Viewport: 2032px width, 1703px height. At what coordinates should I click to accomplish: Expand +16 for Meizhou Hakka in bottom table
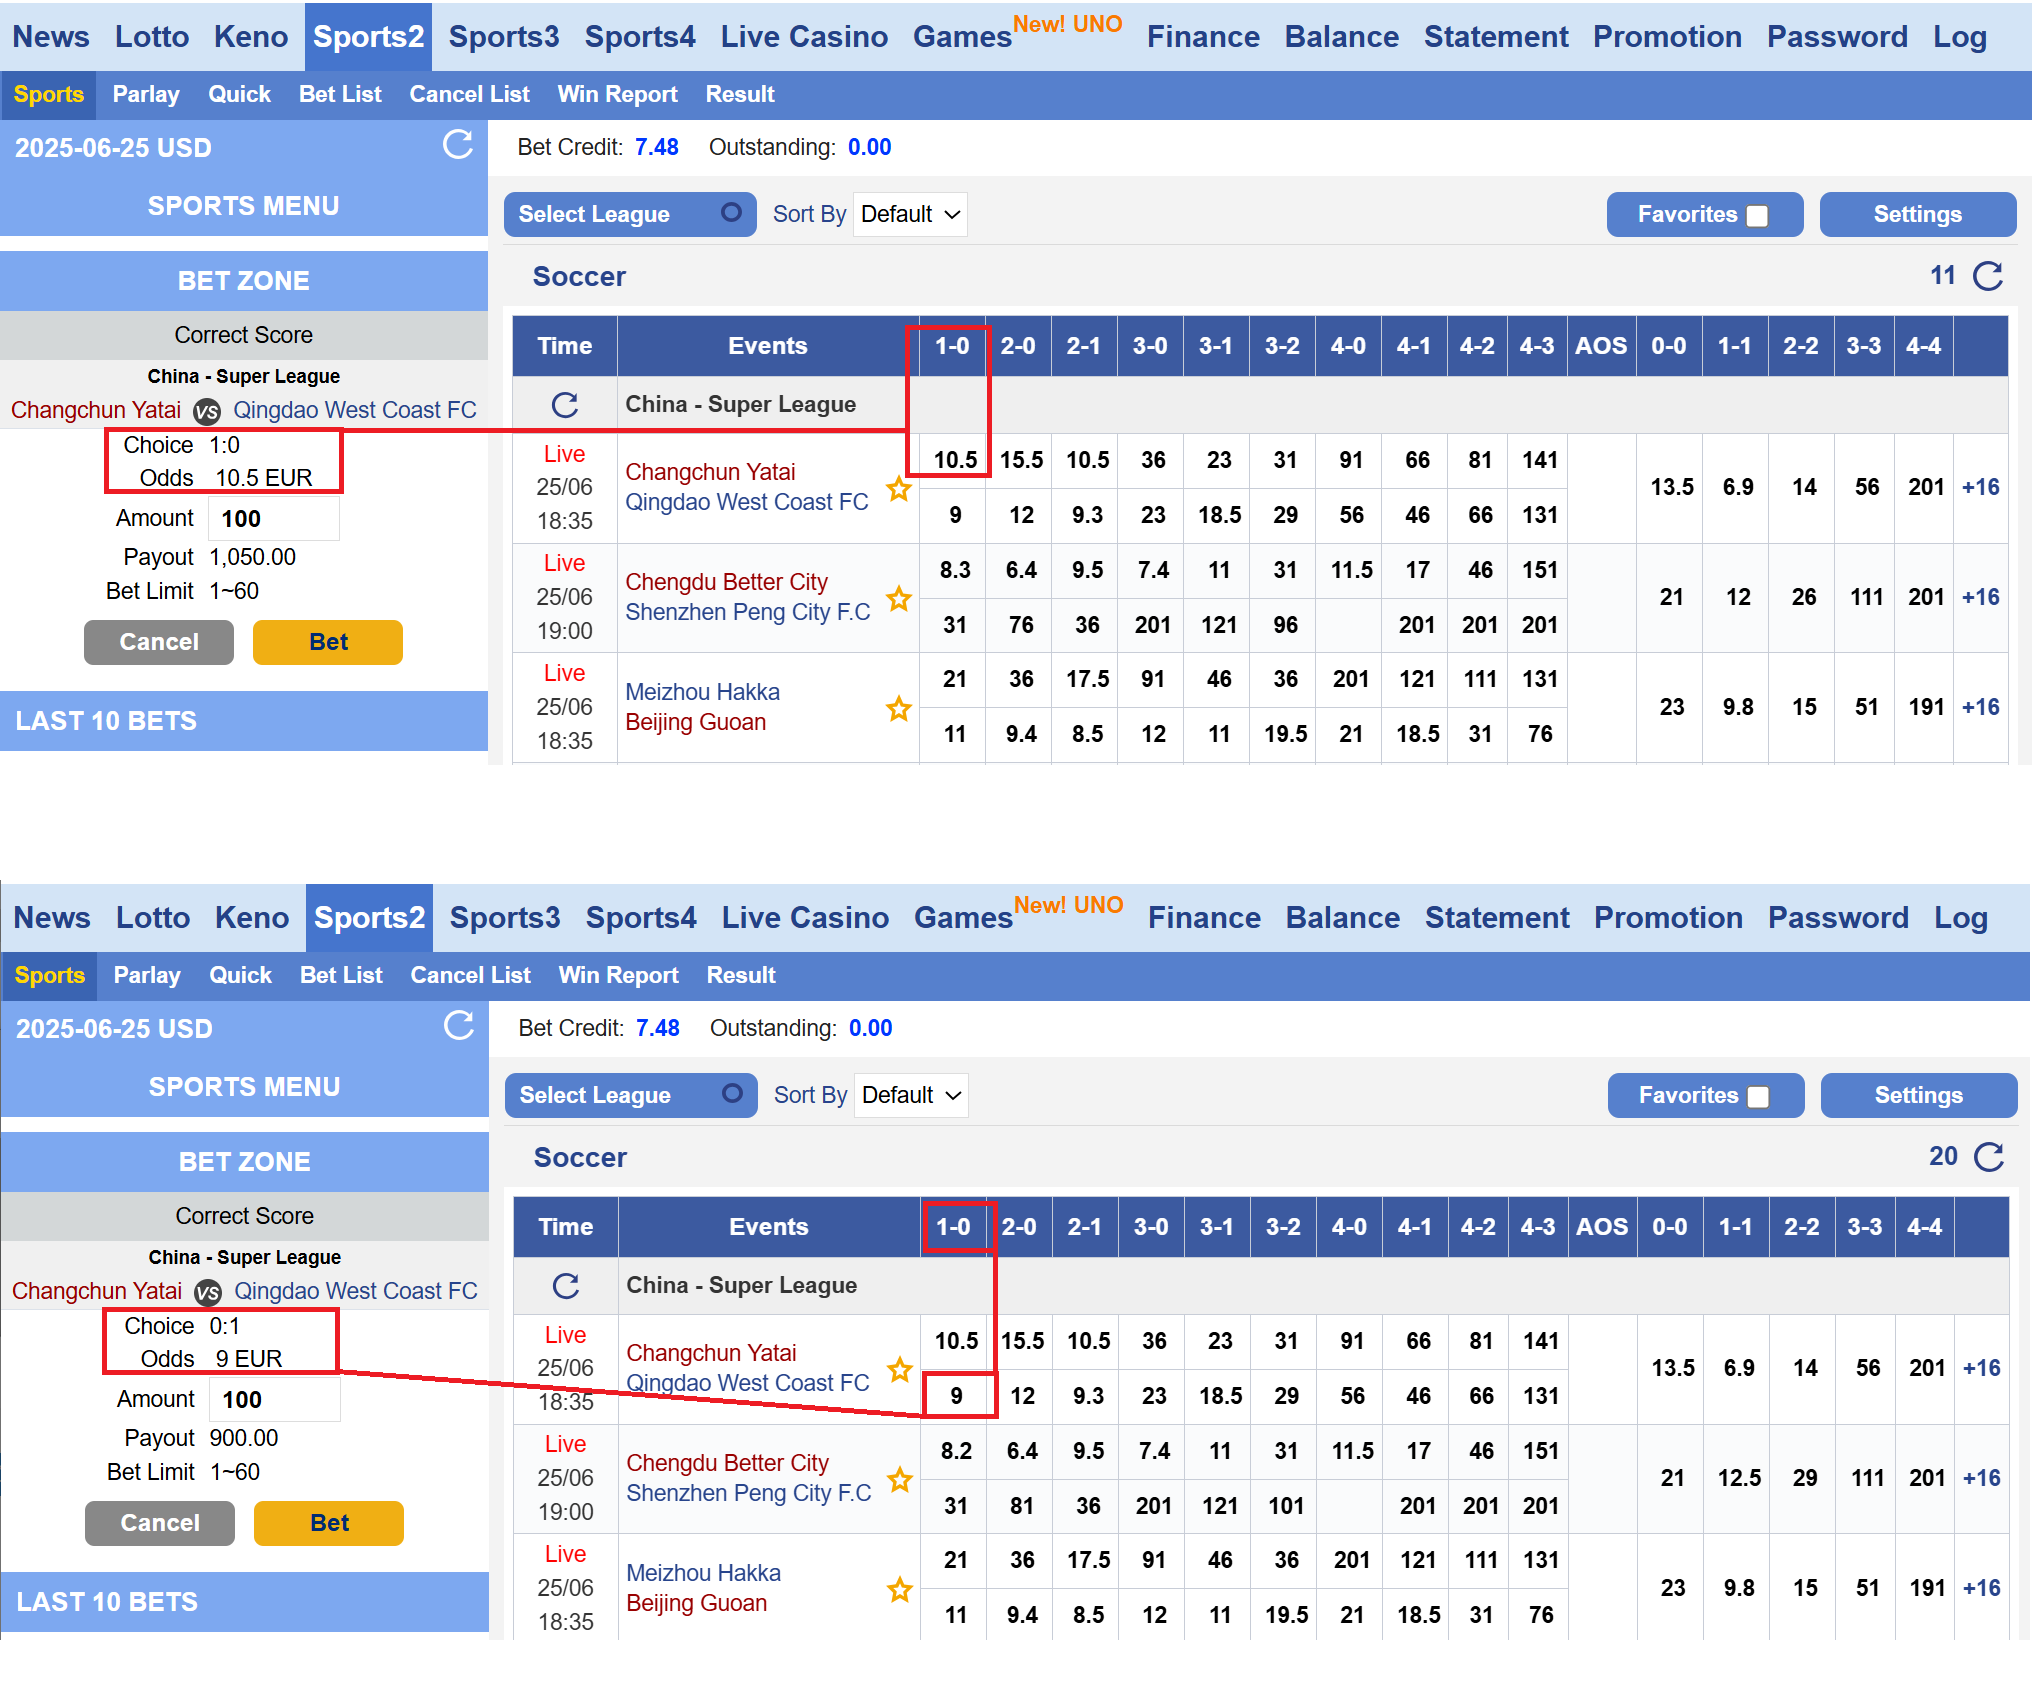pyautogui.click(x=1981, y=1588)
